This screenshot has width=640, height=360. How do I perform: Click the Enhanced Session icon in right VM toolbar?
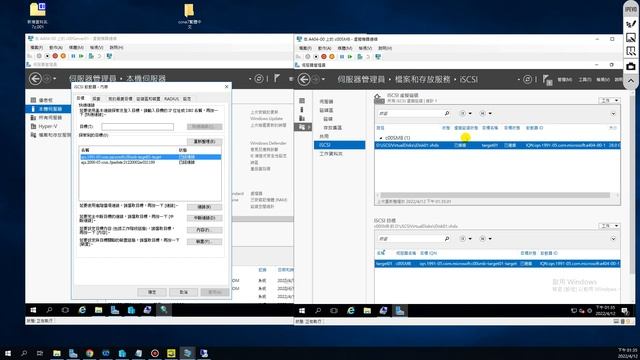point(378,57)
